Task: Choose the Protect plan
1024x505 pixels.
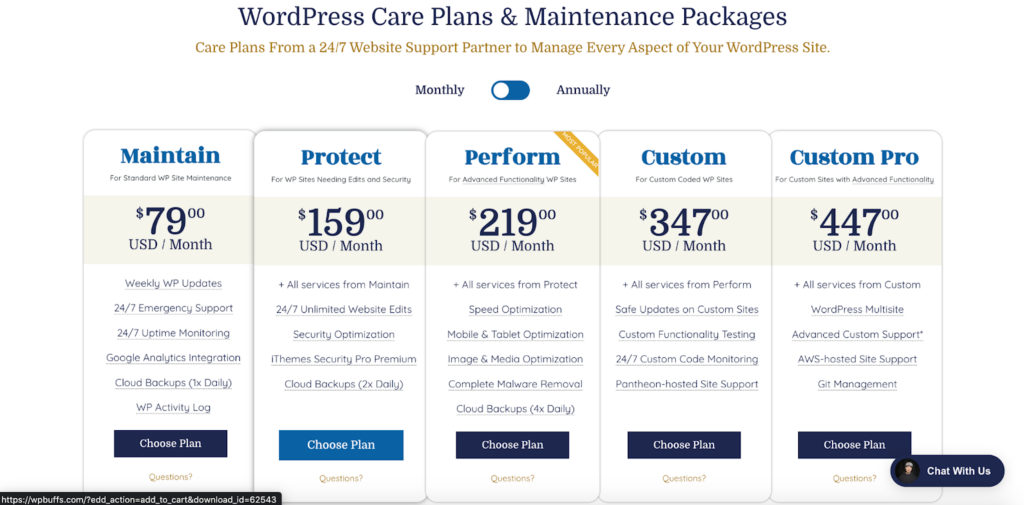Action: [x=341, y=445]
